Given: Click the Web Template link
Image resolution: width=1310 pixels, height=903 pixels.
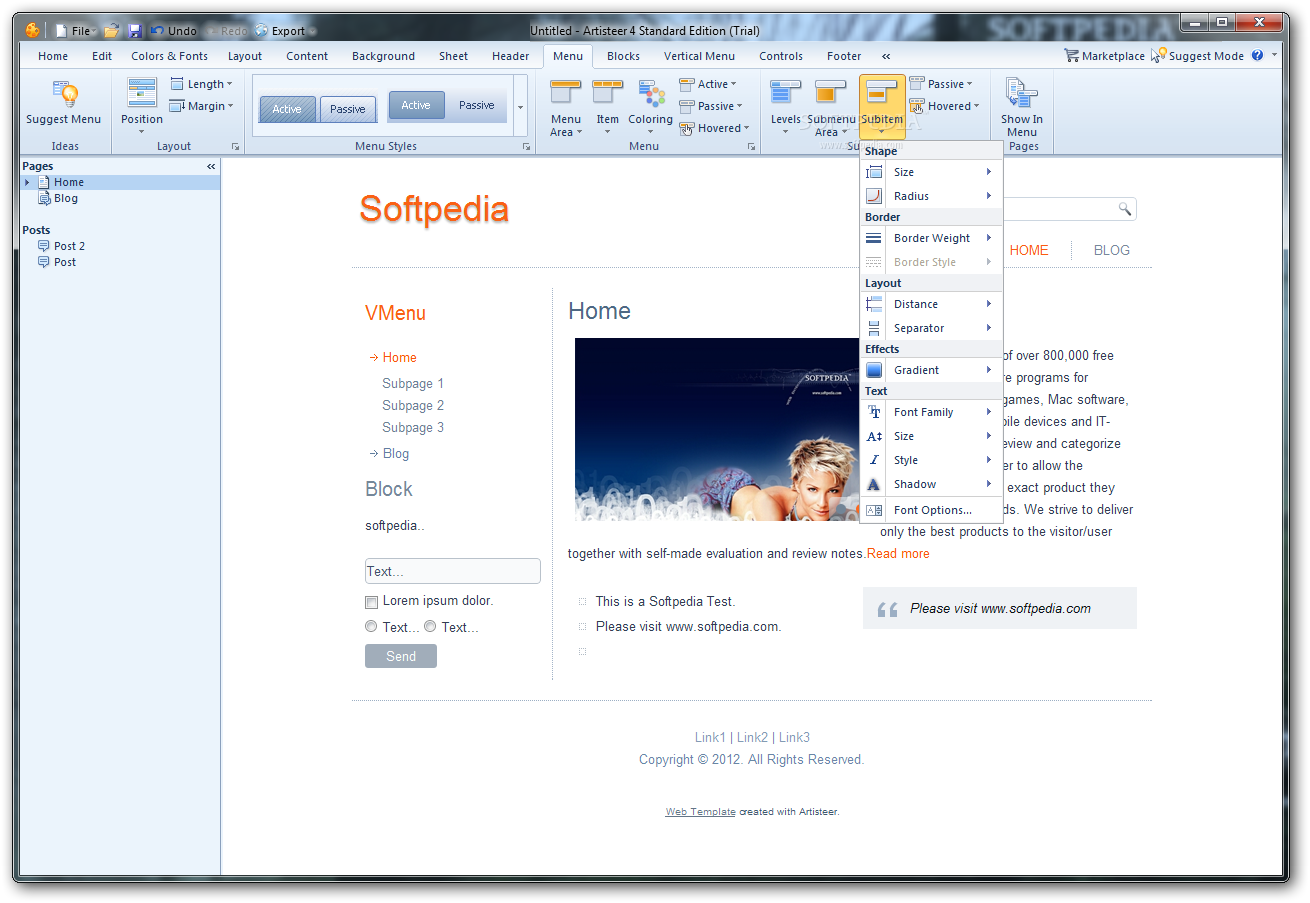Looking at the screenshot, I should [701, 812].
